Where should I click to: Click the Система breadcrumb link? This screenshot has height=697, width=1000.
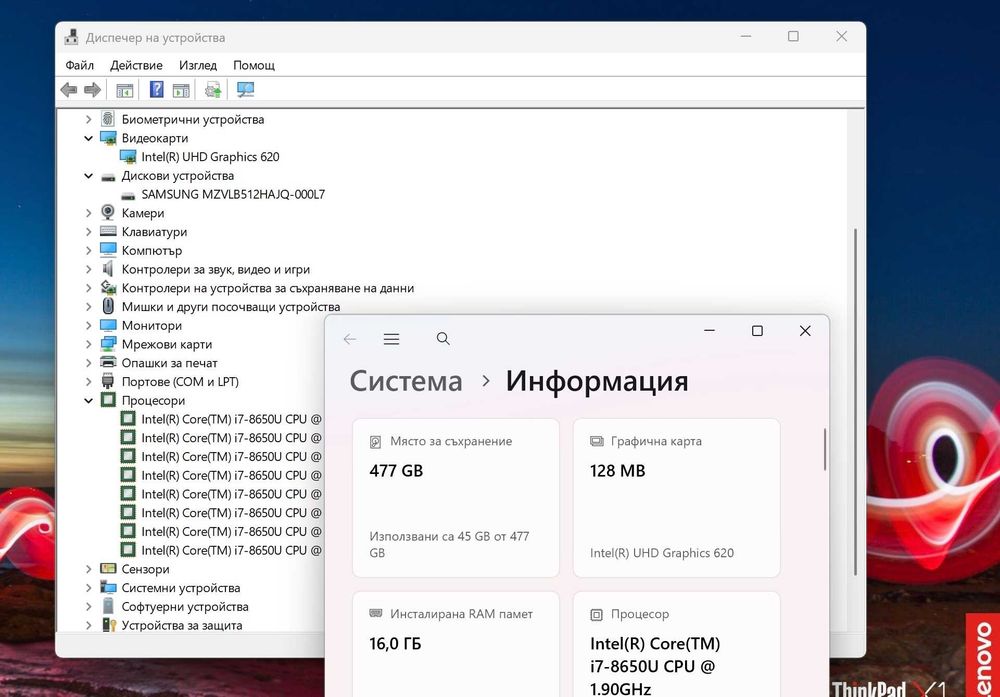pos(406,381)
